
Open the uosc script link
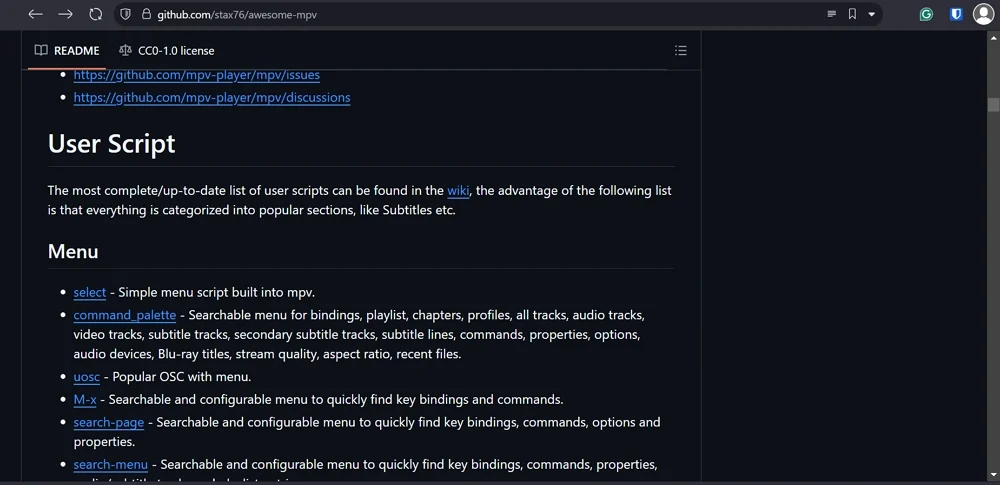(x=86, y=377)
